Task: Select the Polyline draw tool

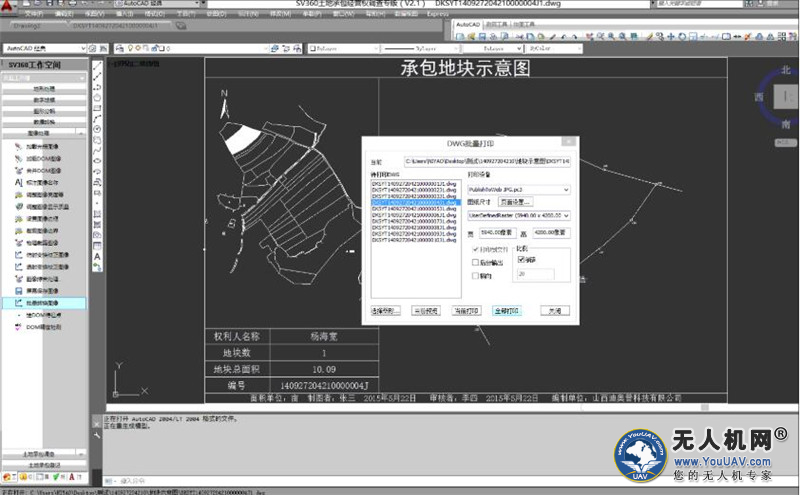Action: (x=97, y=86)
